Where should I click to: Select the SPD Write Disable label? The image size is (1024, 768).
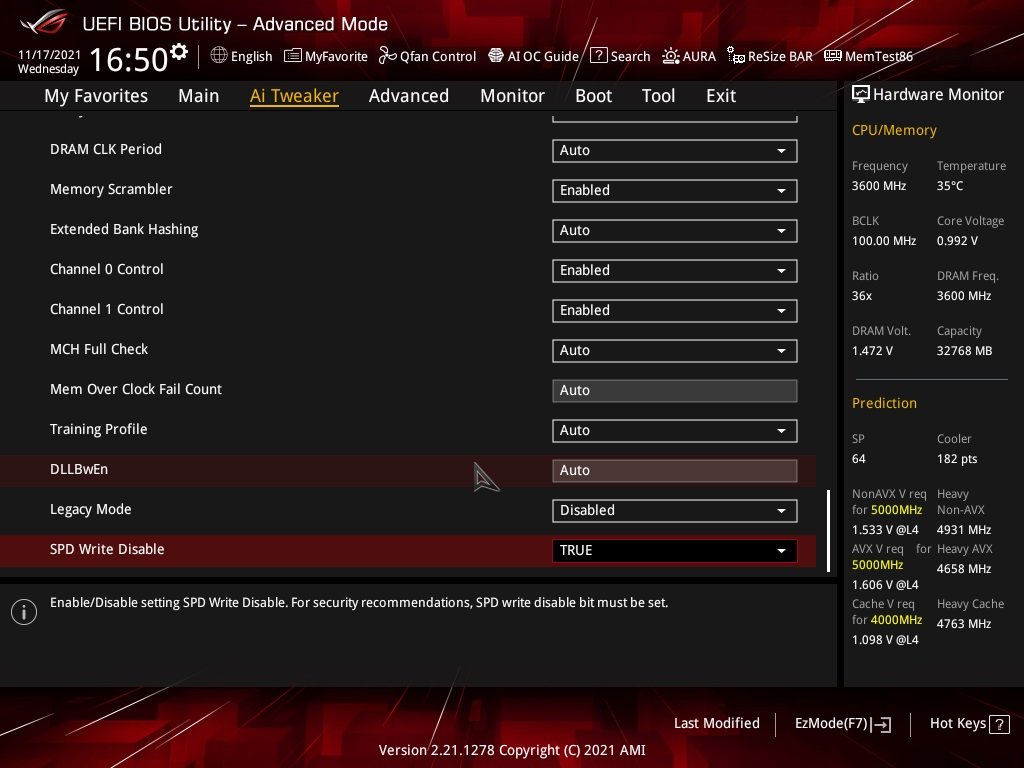point(107,549)
